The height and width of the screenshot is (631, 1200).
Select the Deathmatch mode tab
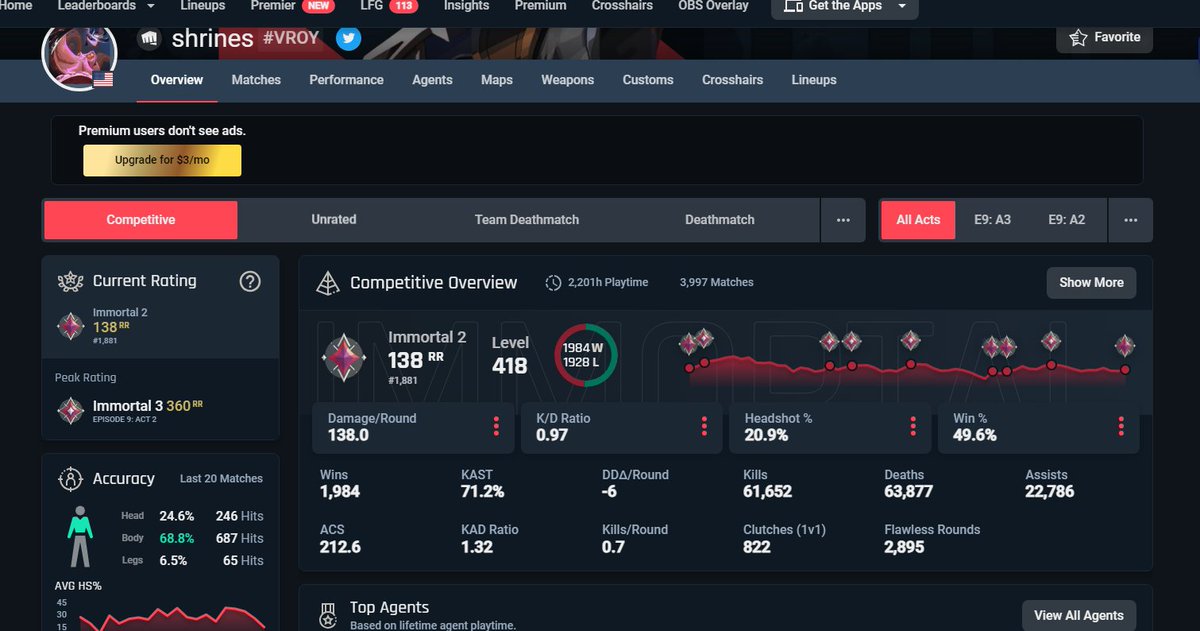(720, 220)
